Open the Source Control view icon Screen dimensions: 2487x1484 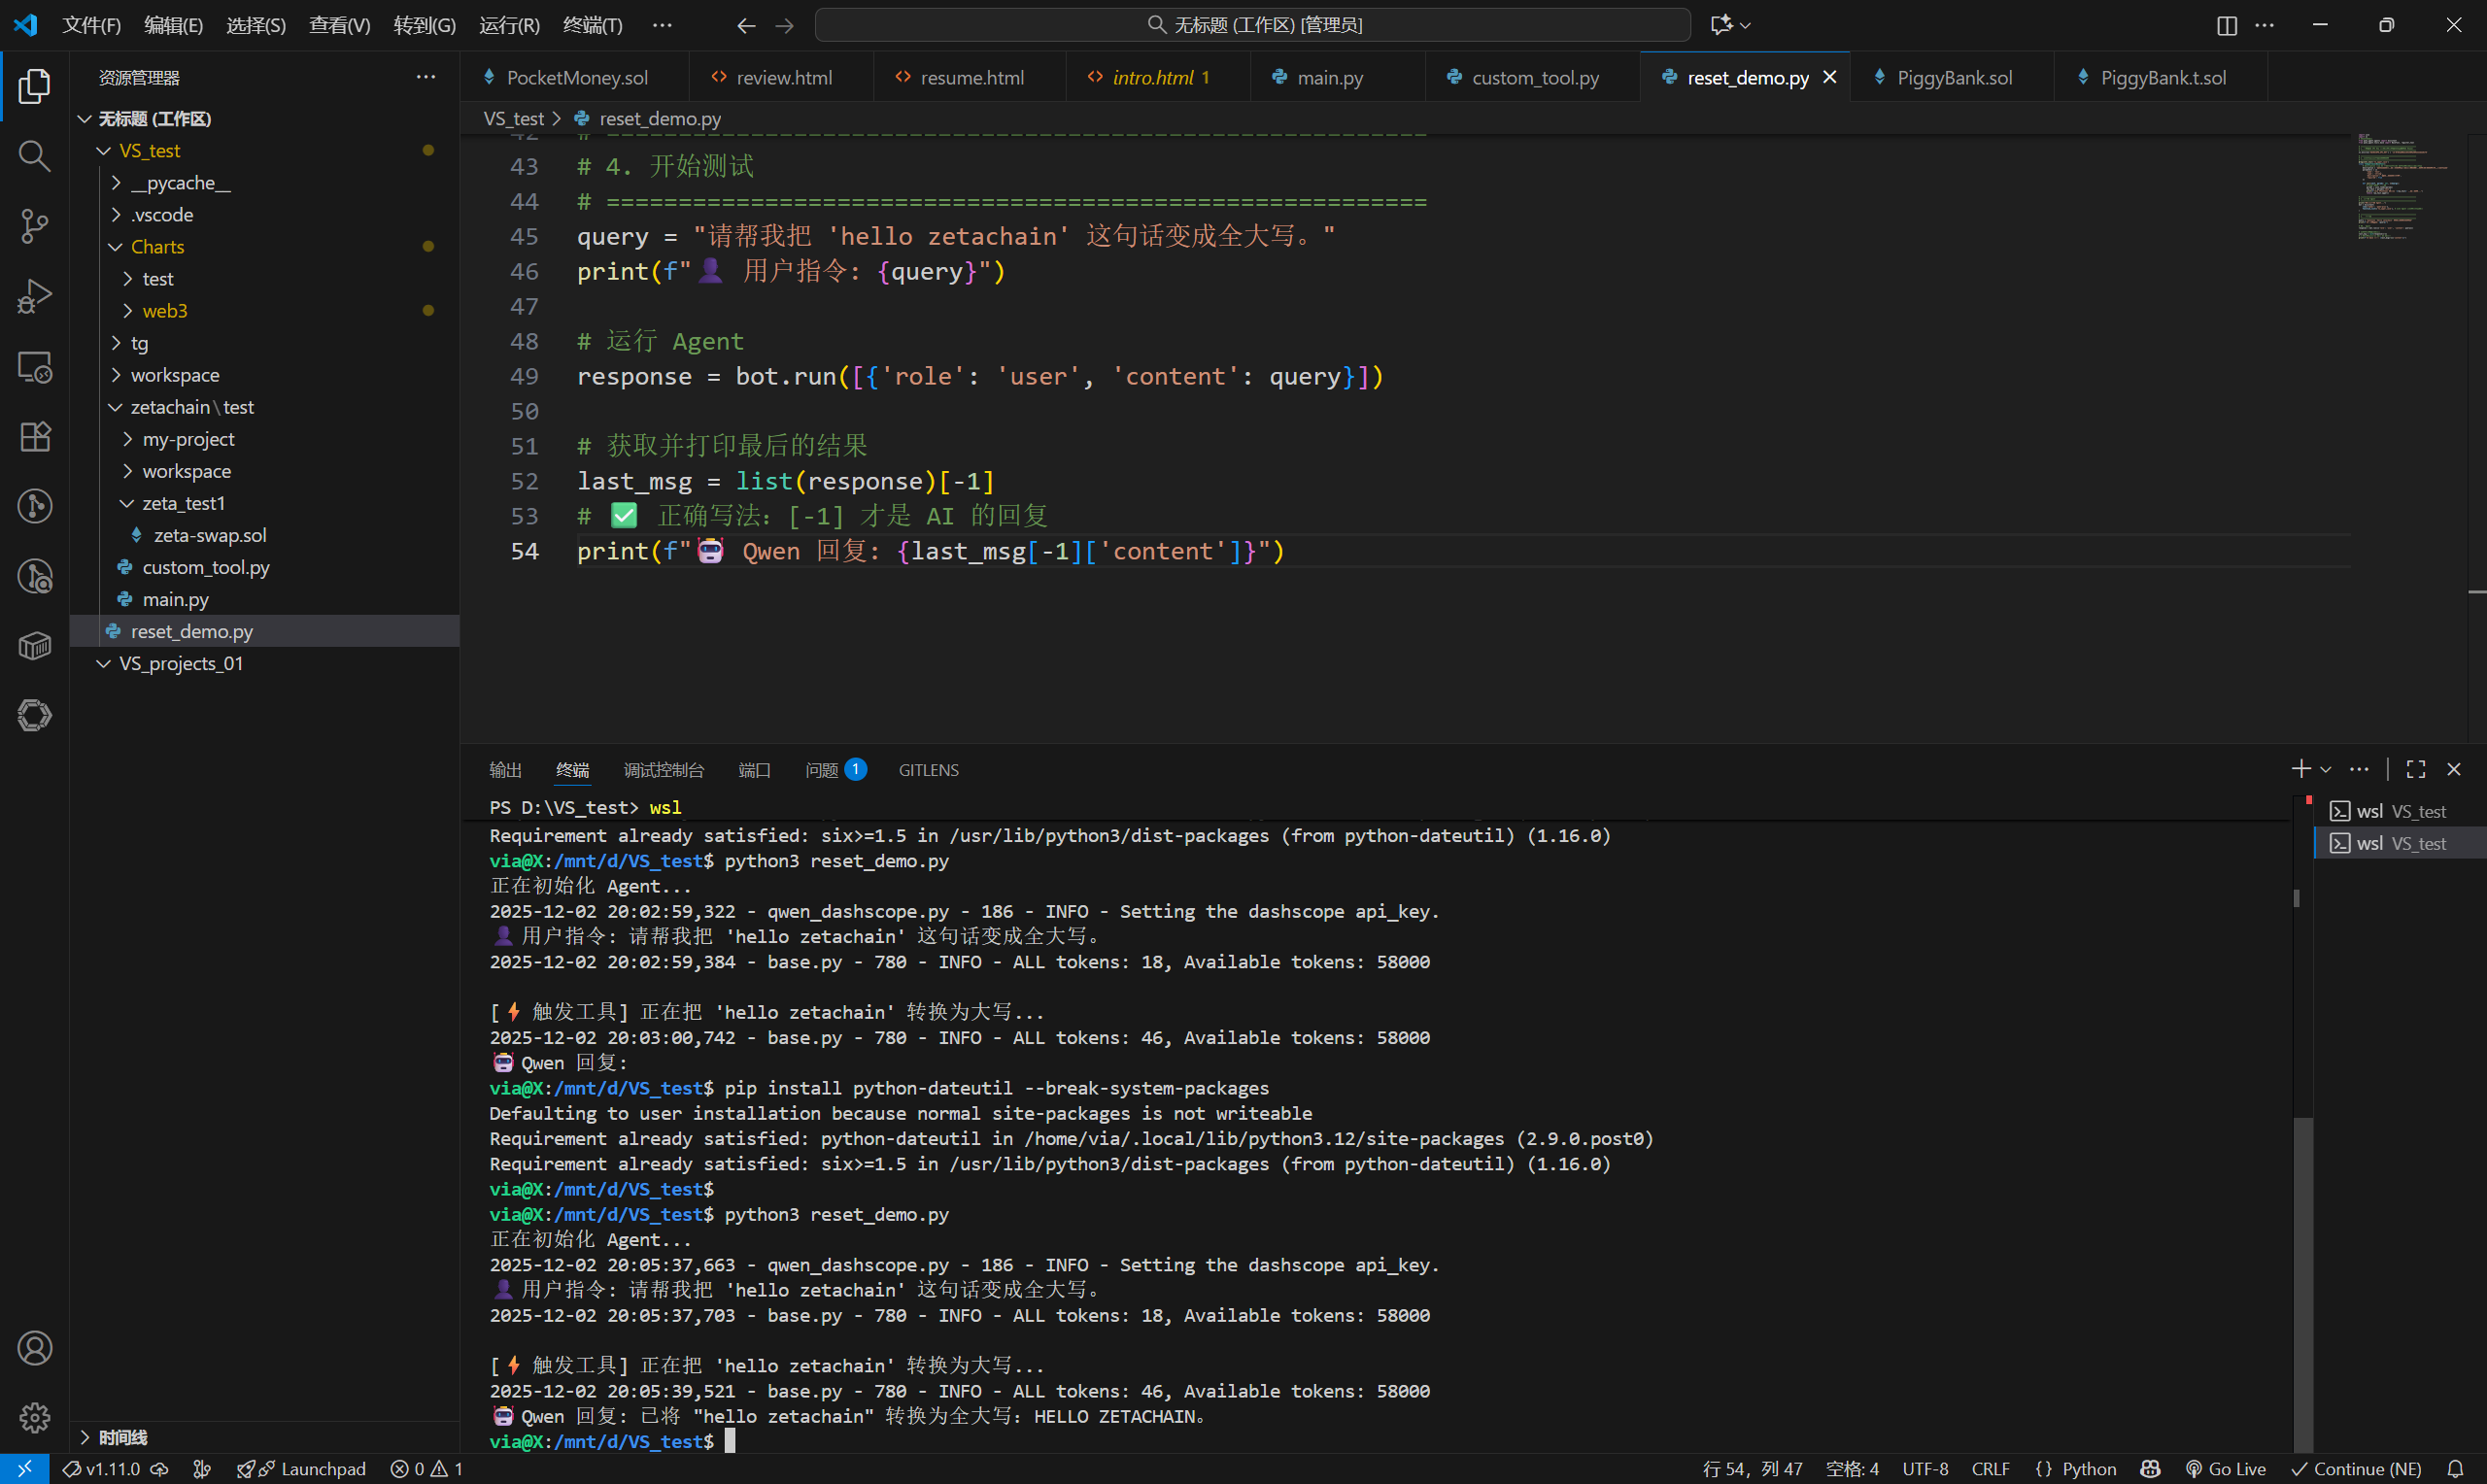coord(34,226)
